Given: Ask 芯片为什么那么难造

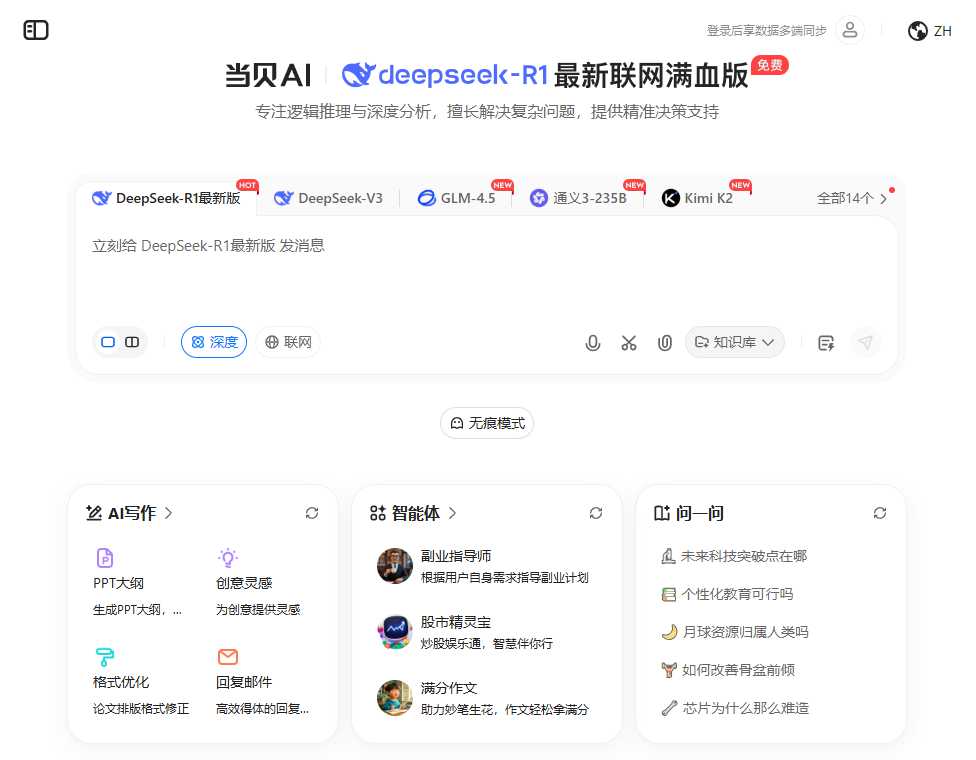Looking at the screenshot, I should pyautogui.click(x=734, y=708).
